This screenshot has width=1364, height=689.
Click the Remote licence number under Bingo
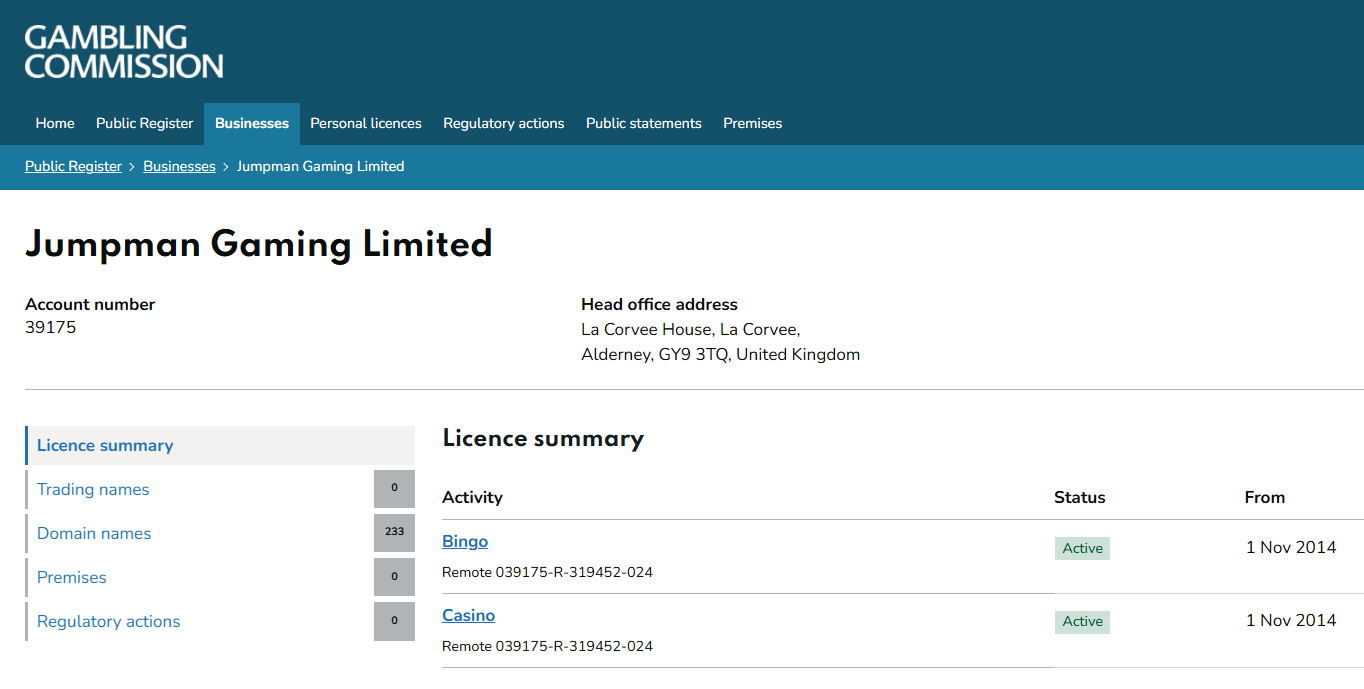coord(547,573)
